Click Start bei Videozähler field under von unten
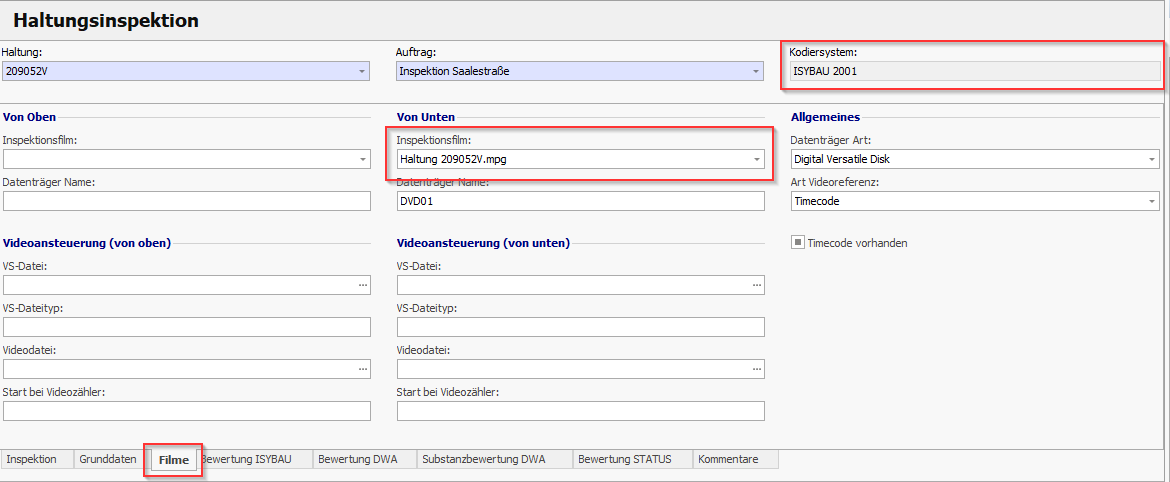This screenshot has height=482, width=1170. pos(580,411)
